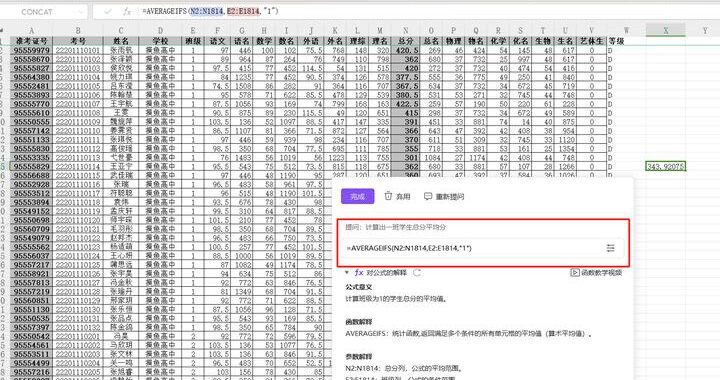Image resolution: width=720 pixels, height=380 pixels.
Task: Select column E header
Action: [x=193, y=31]
